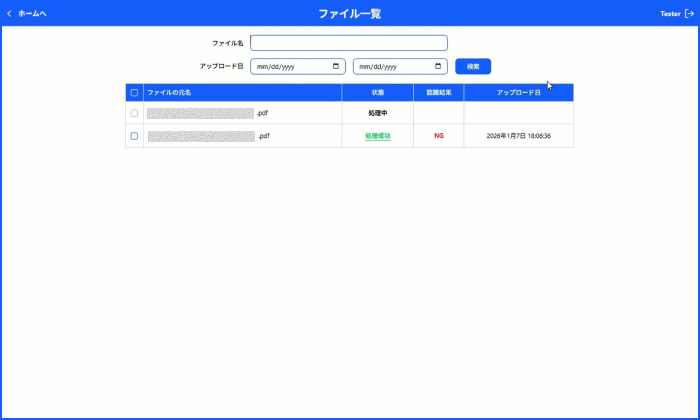Click the column header left of アップロード日
This screenshot has width=700, height=420.
438,92
